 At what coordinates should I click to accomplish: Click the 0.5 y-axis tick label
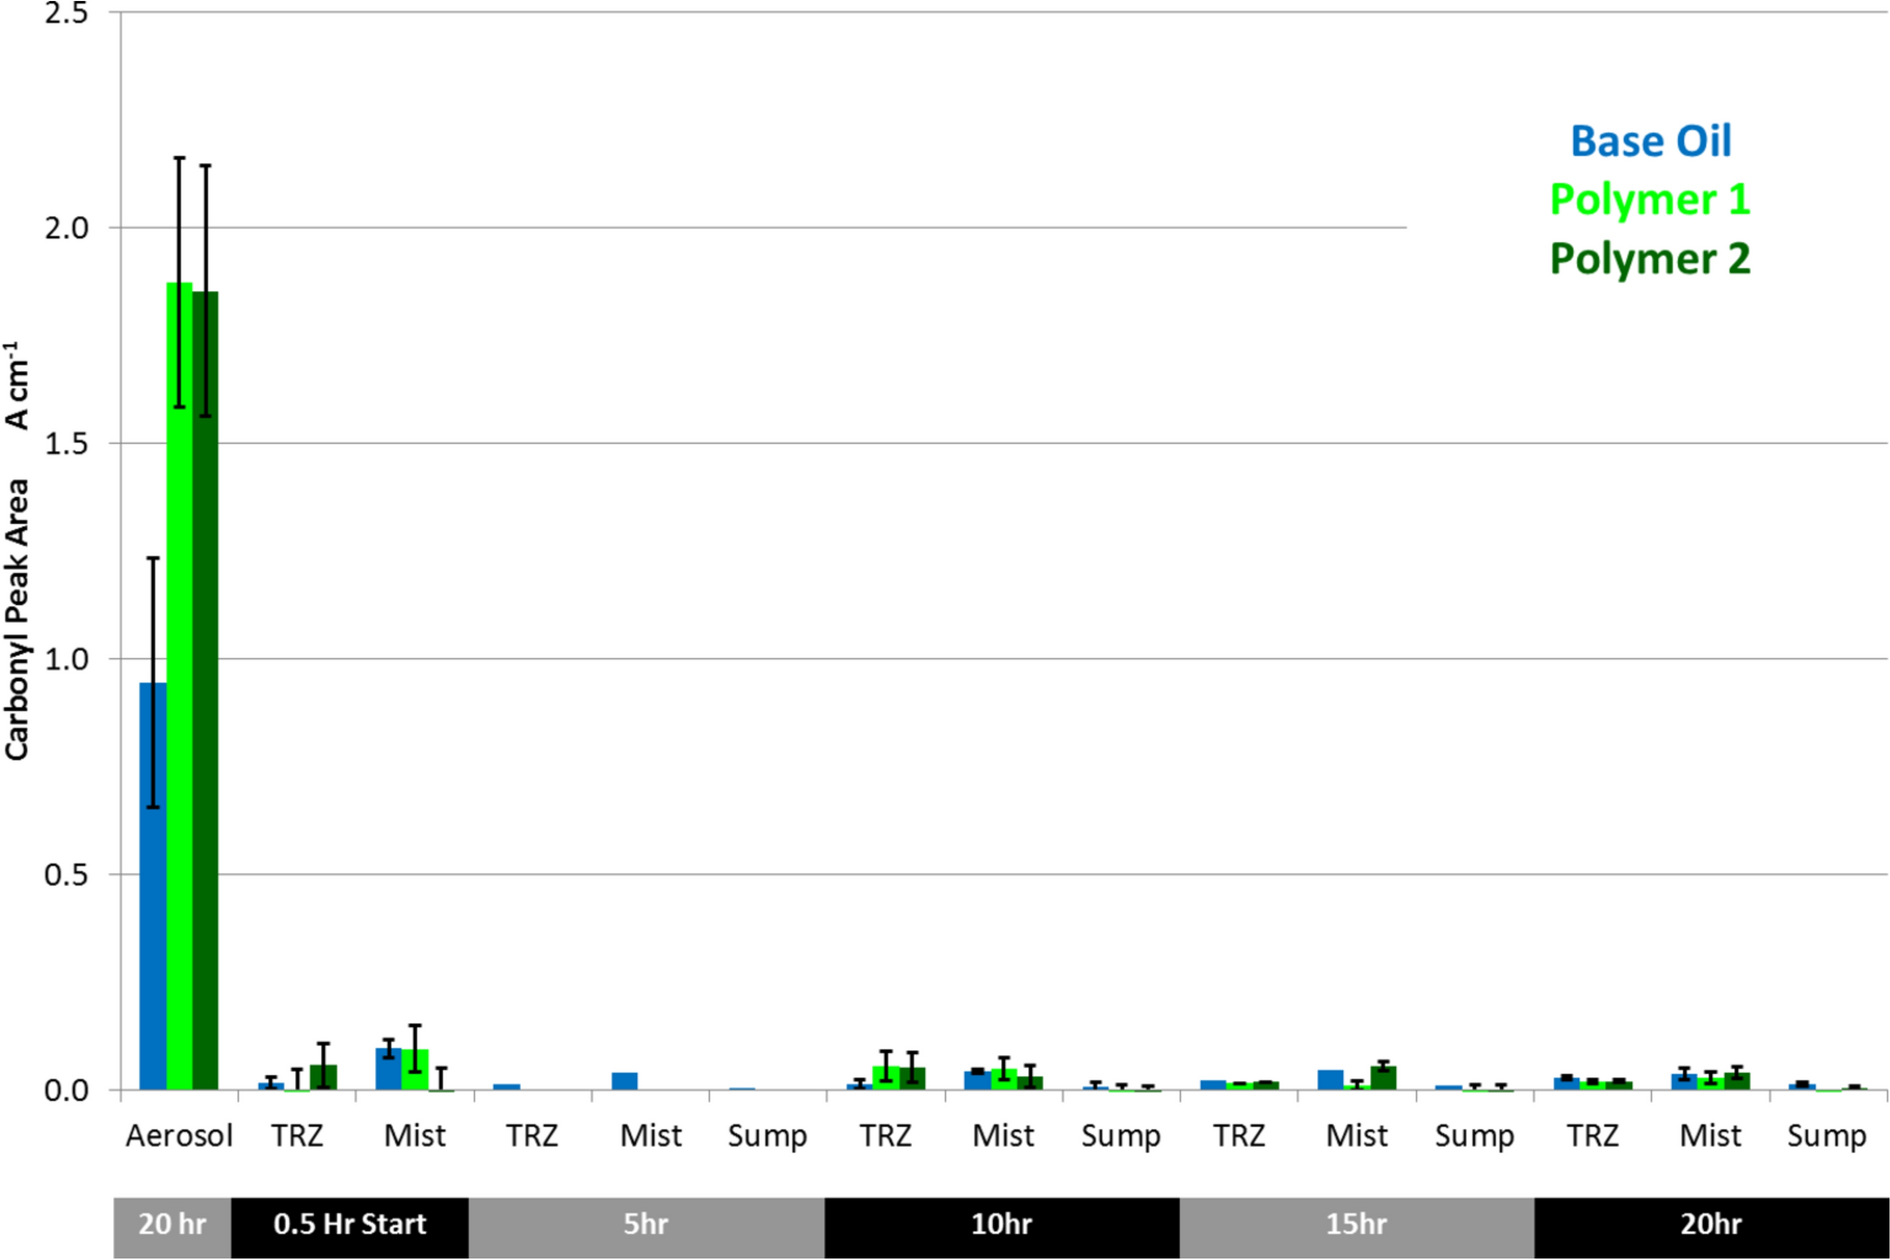click(66, 875)
